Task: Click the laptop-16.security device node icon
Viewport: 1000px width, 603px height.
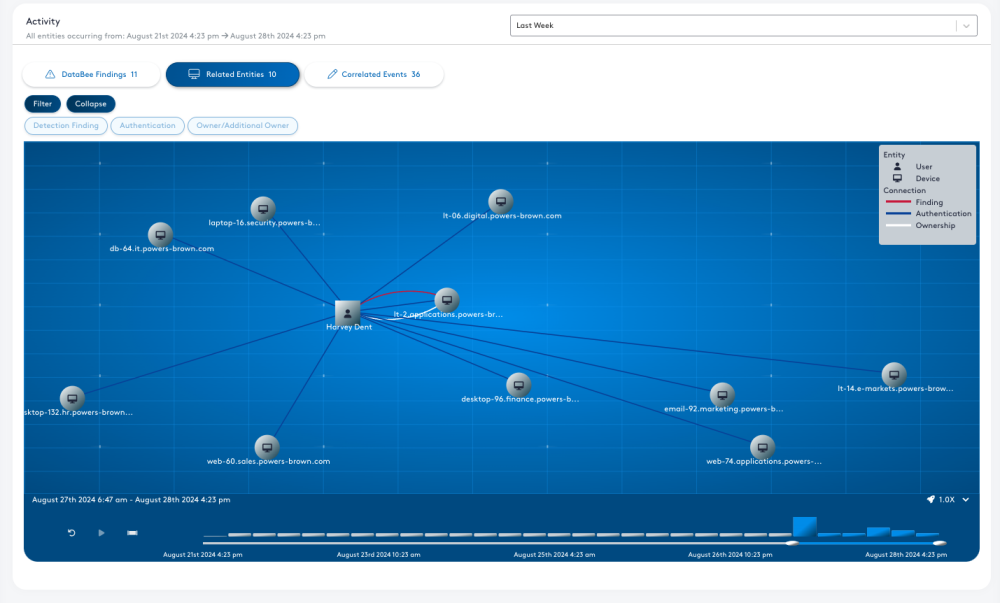Action: (x=263, y=208)
